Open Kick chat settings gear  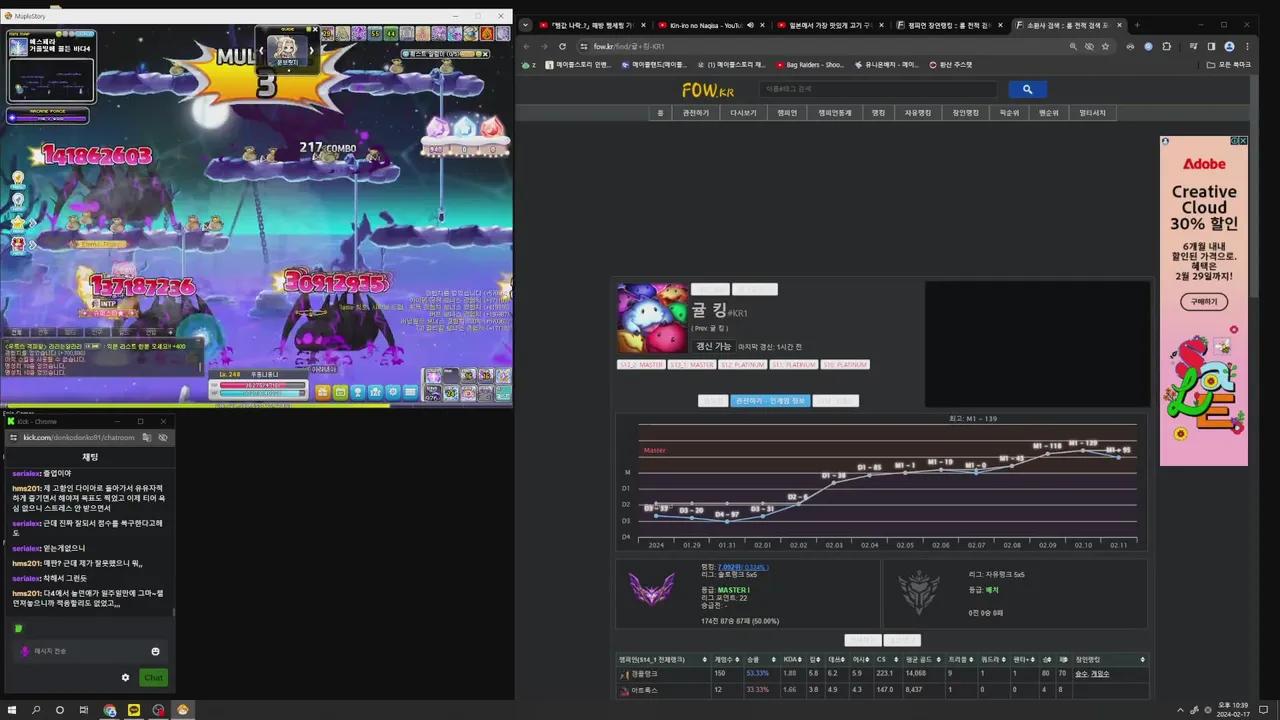coord(125,677)
